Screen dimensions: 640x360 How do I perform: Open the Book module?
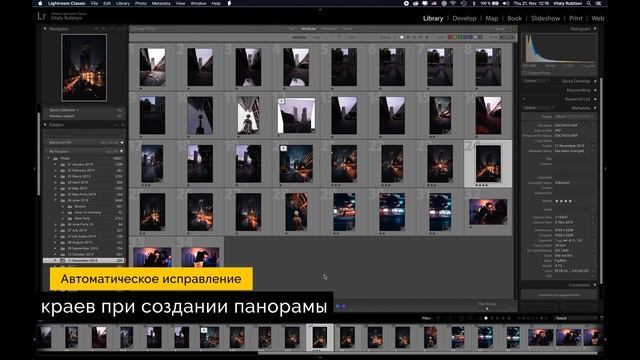(514, 18)
